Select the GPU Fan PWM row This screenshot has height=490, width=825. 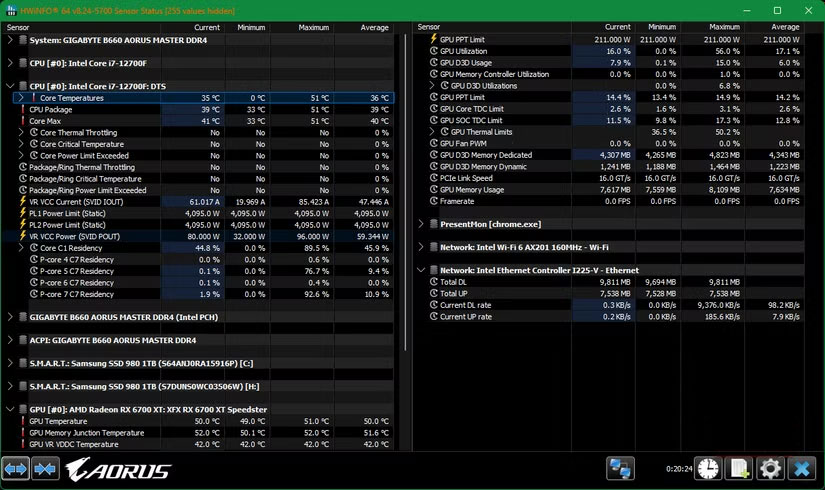coord(609,143)
